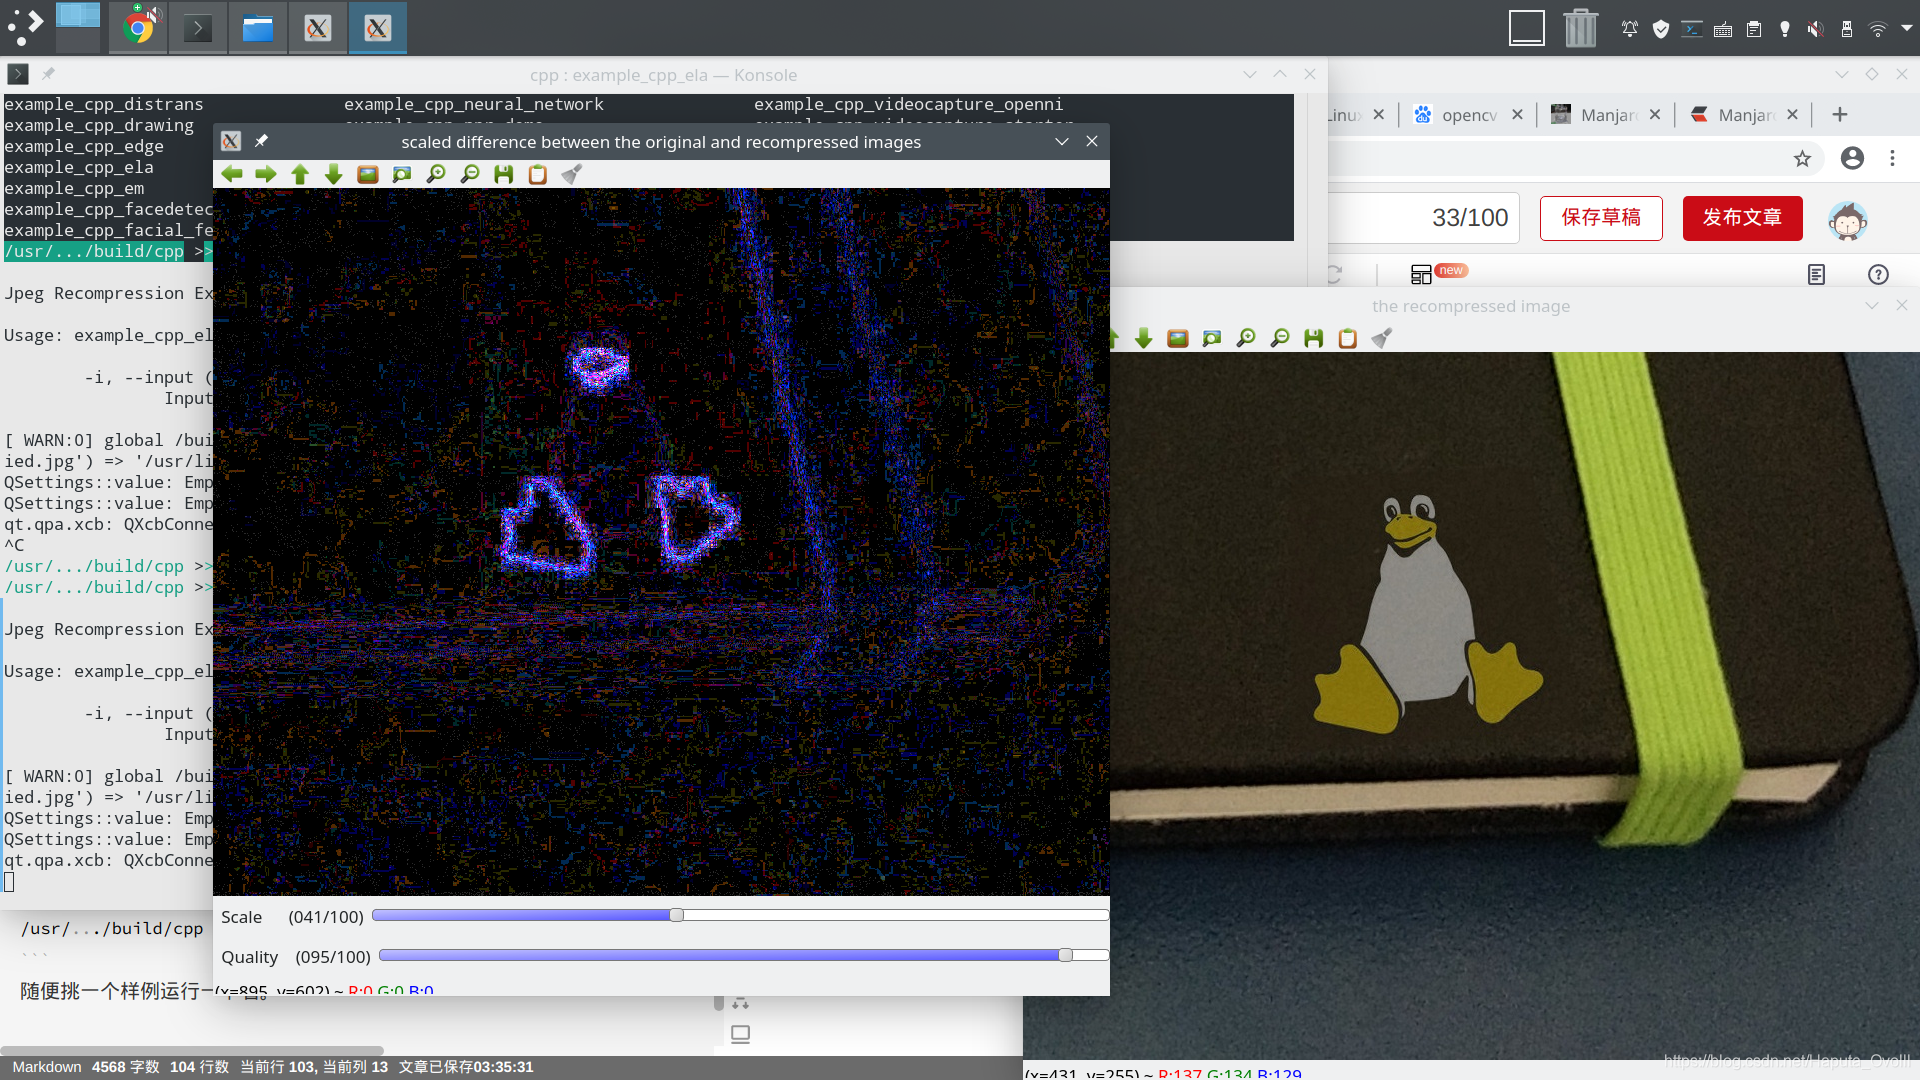The height and width of the screenshot is (1080, 1920).
Task: Collapse the scaled difference window title chevron
Action: [x=1062, y=141]
